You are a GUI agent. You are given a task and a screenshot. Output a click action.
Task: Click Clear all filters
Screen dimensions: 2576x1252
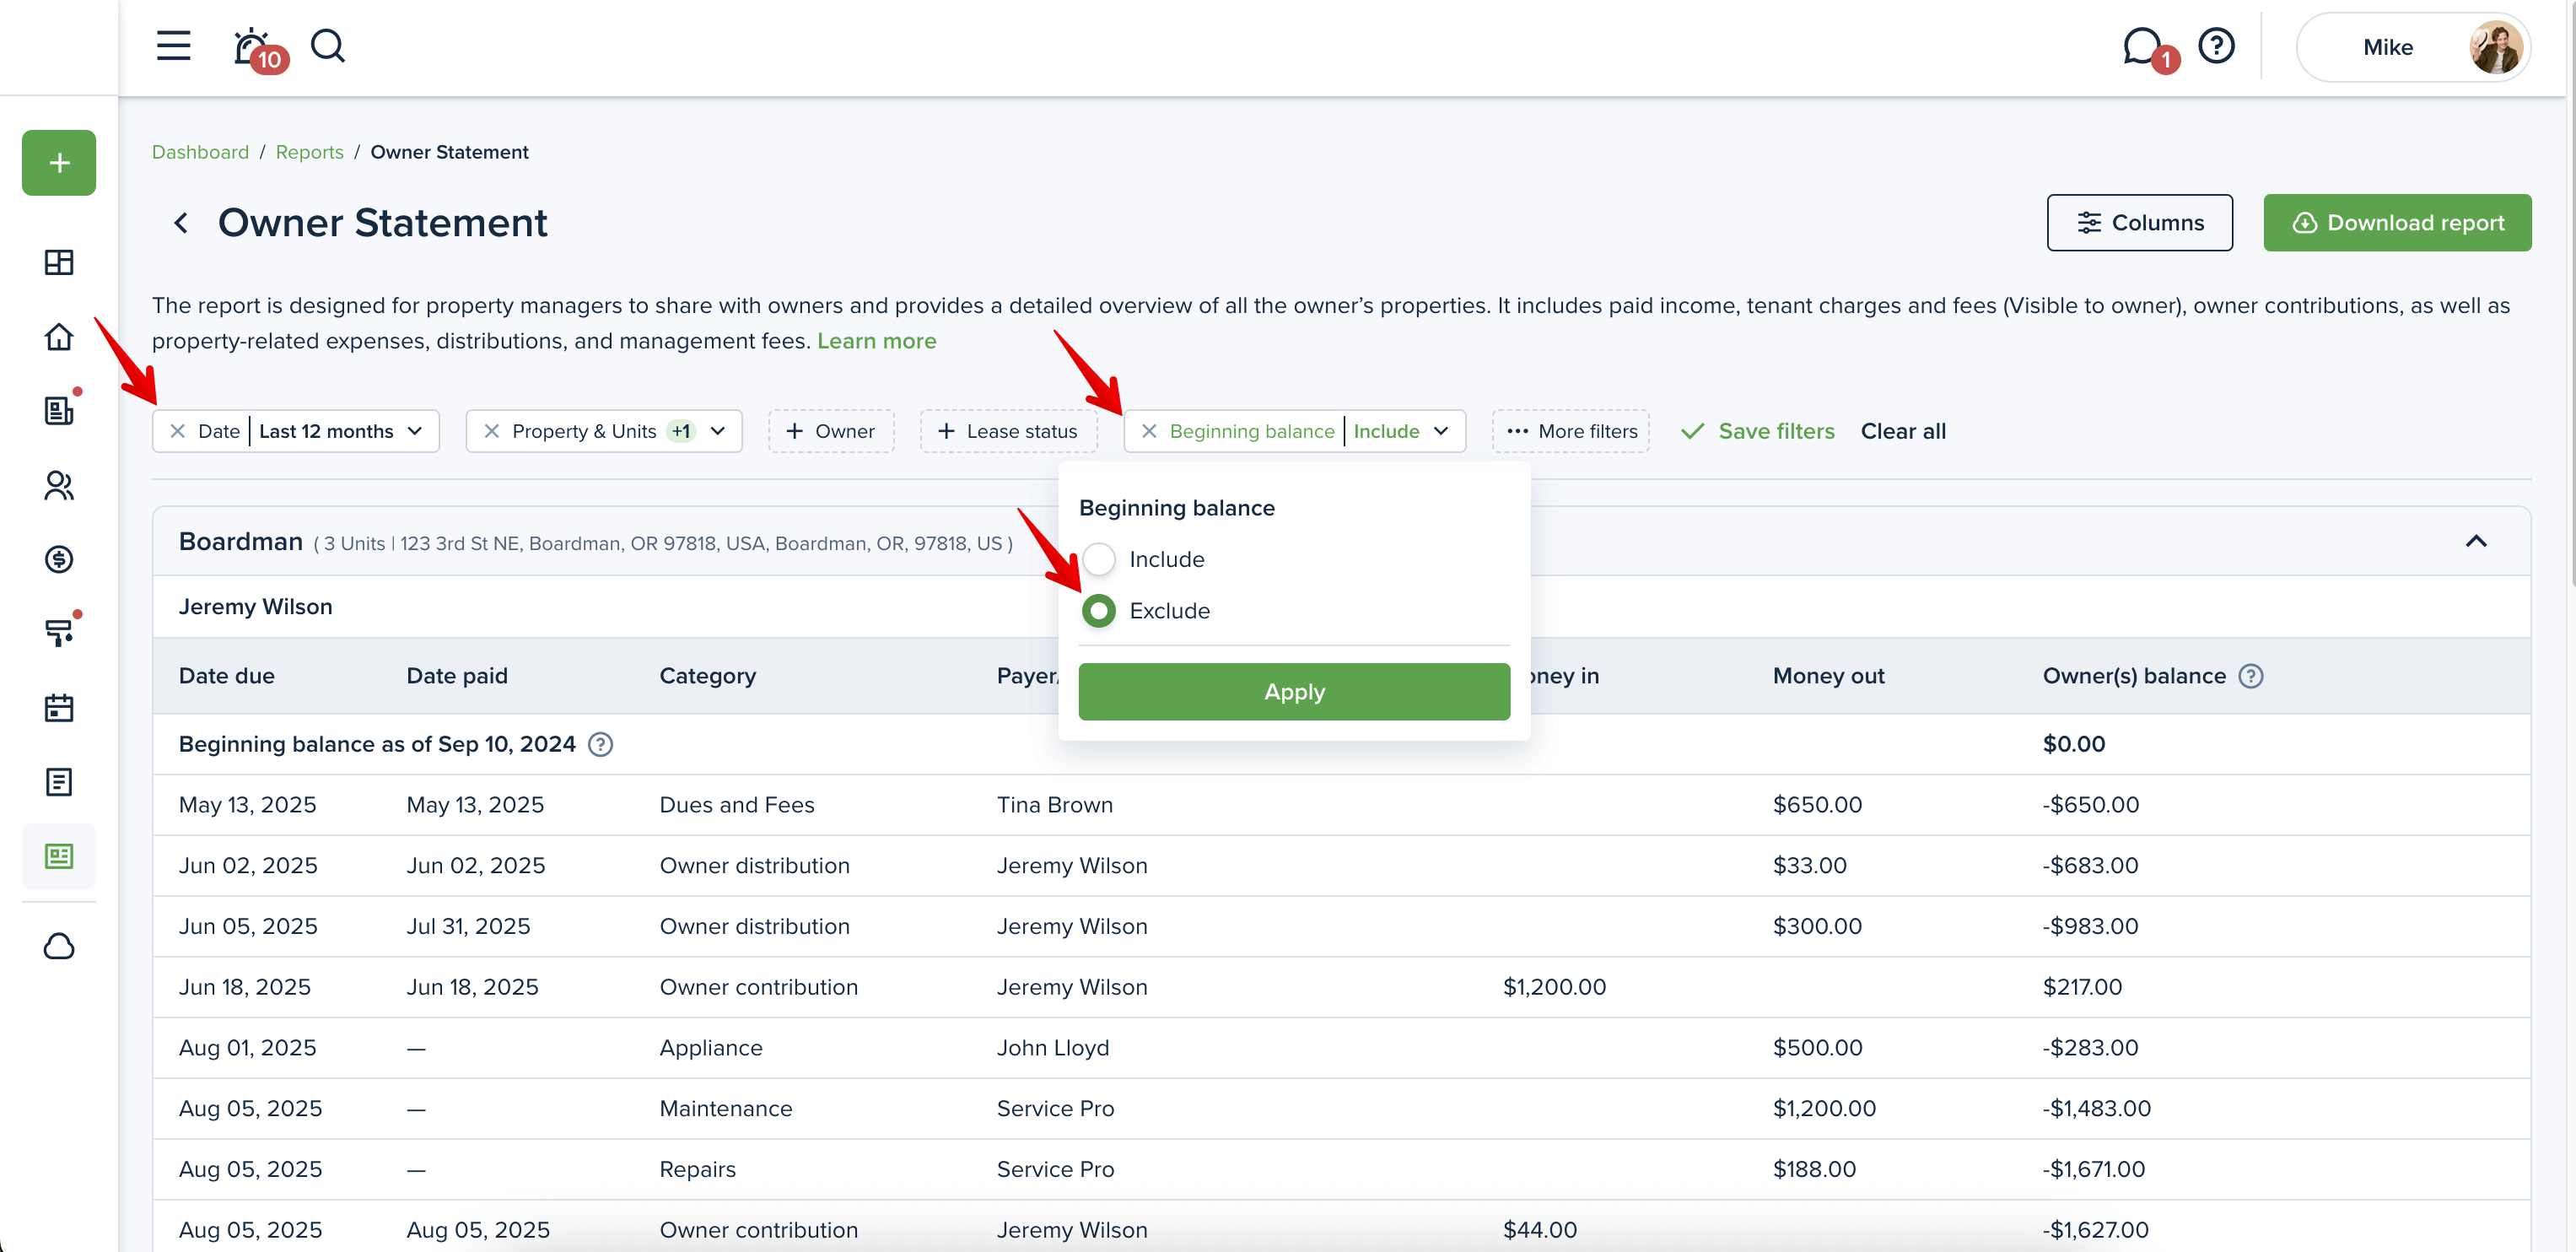[1903, 431]
